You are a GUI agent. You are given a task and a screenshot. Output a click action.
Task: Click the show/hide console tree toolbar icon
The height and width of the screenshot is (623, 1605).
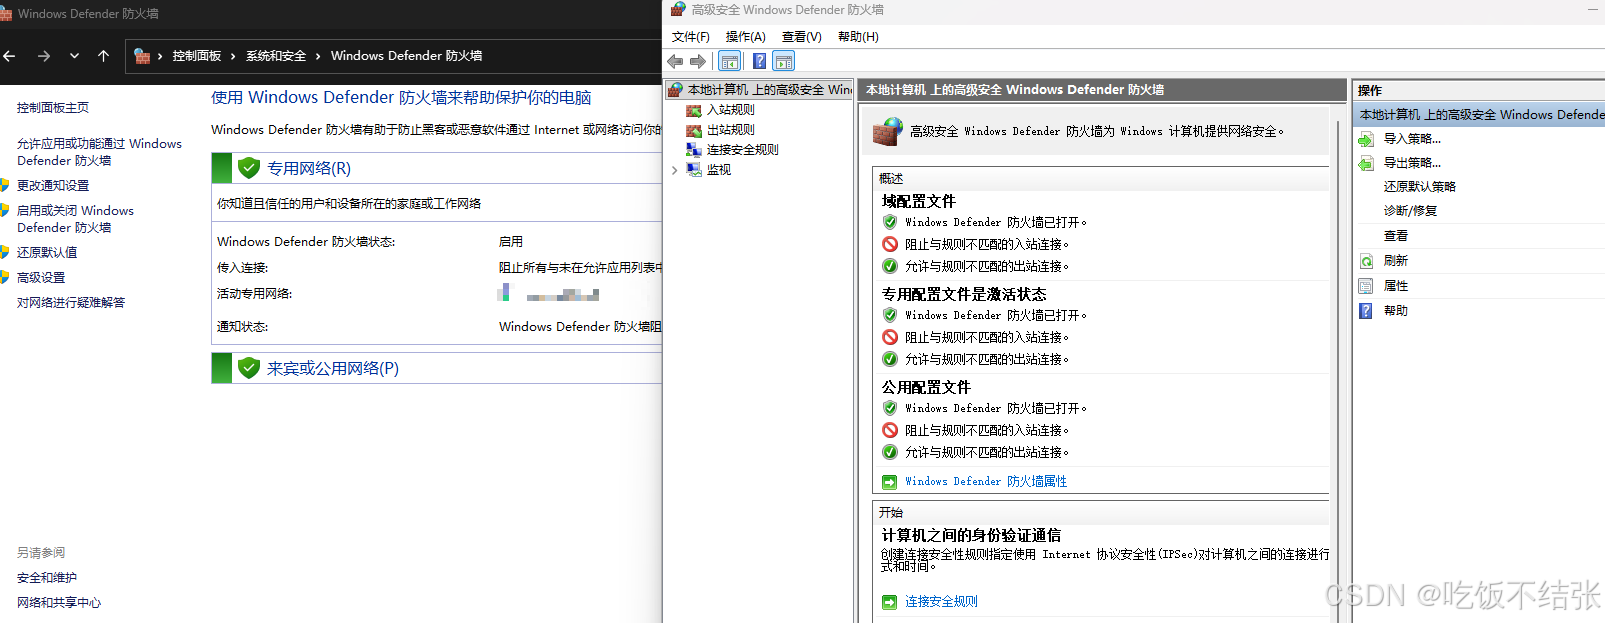point(730,61)
